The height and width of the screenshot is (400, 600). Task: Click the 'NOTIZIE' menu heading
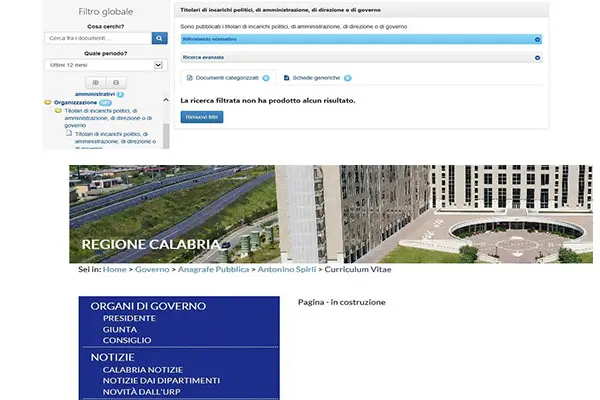tap(112, 357)
